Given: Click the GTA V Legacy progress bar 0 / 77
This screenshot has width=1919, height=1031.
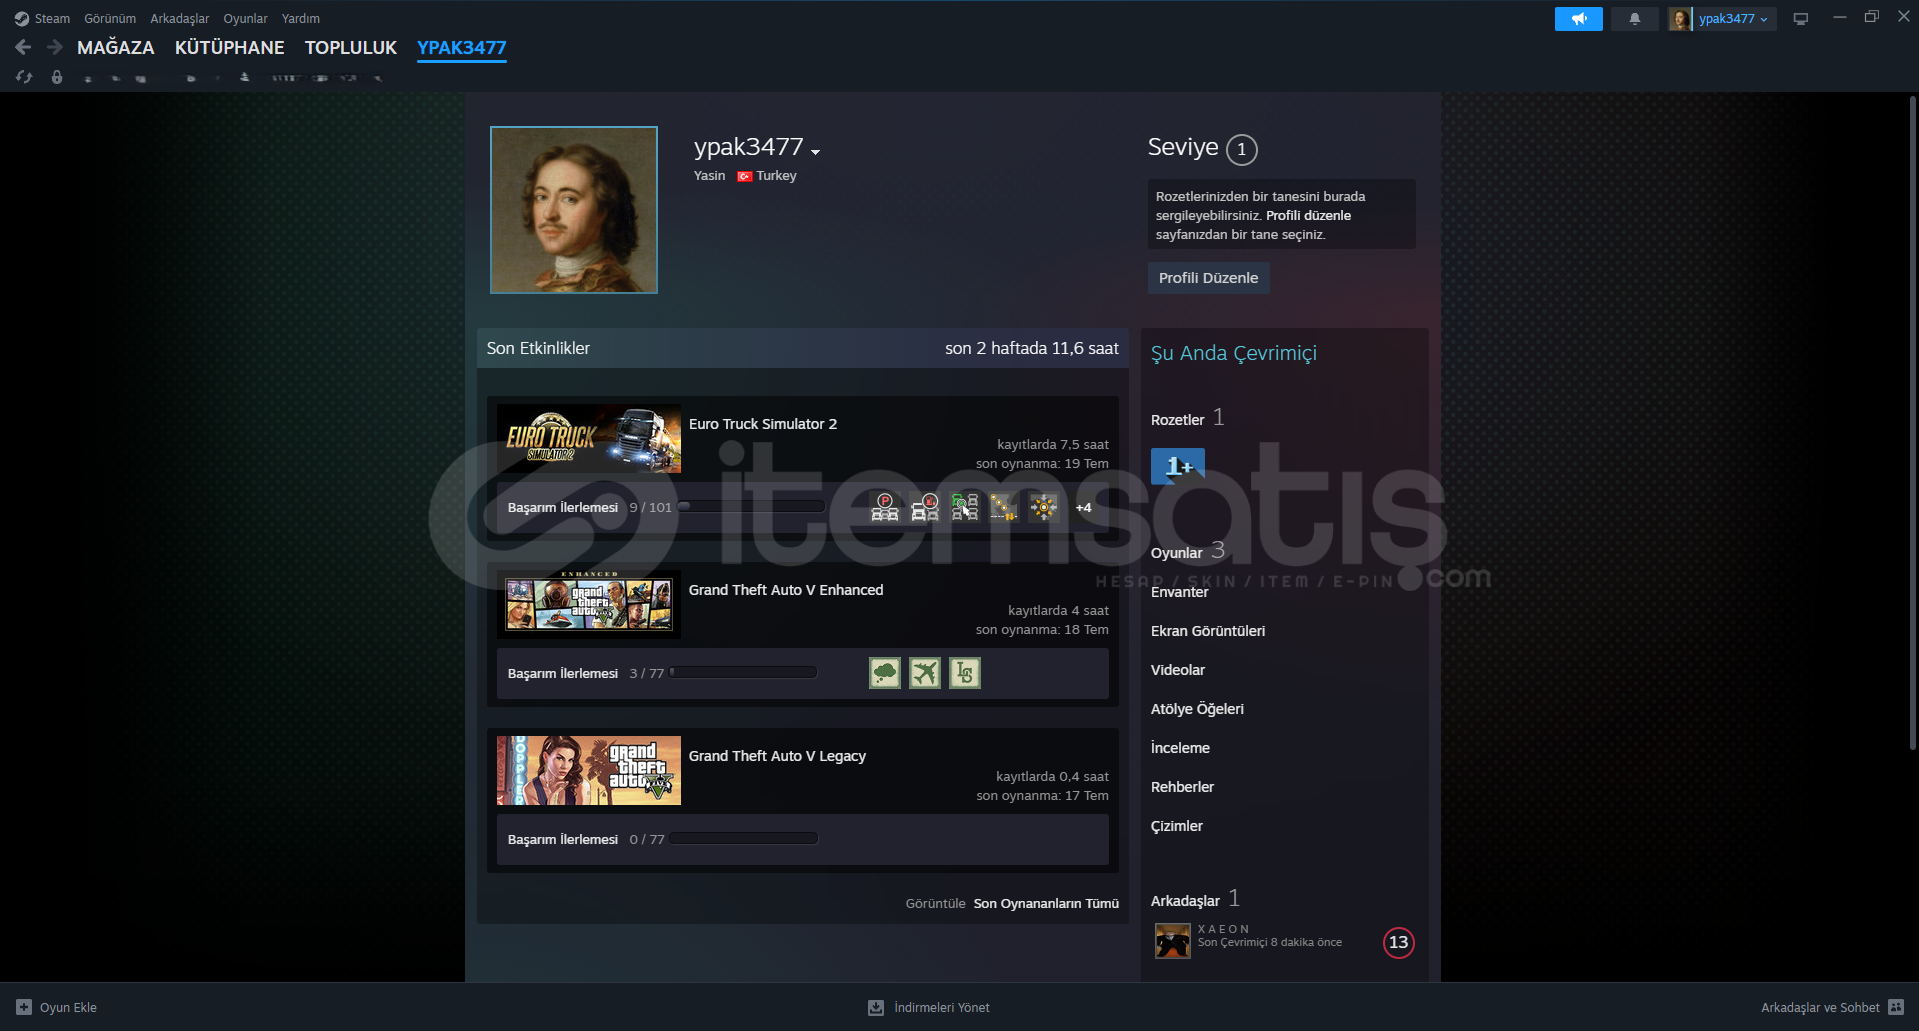Looking at the screenshot, I should tap(744, 839).
